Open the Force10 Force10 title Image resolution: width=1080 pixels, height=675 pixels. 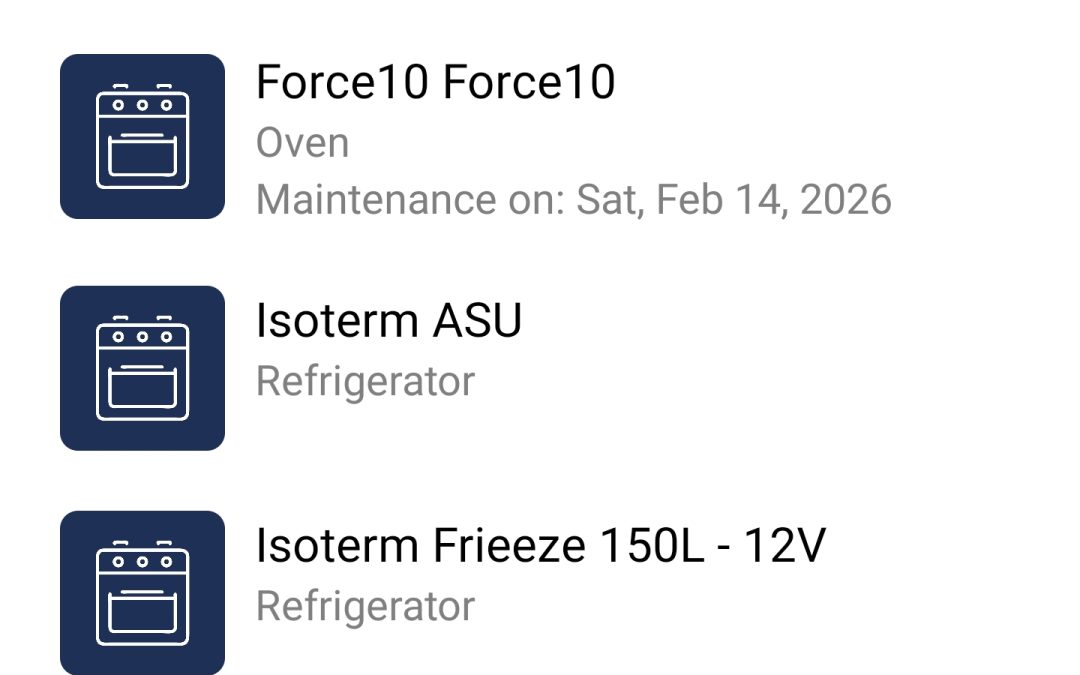pos(435,82)
